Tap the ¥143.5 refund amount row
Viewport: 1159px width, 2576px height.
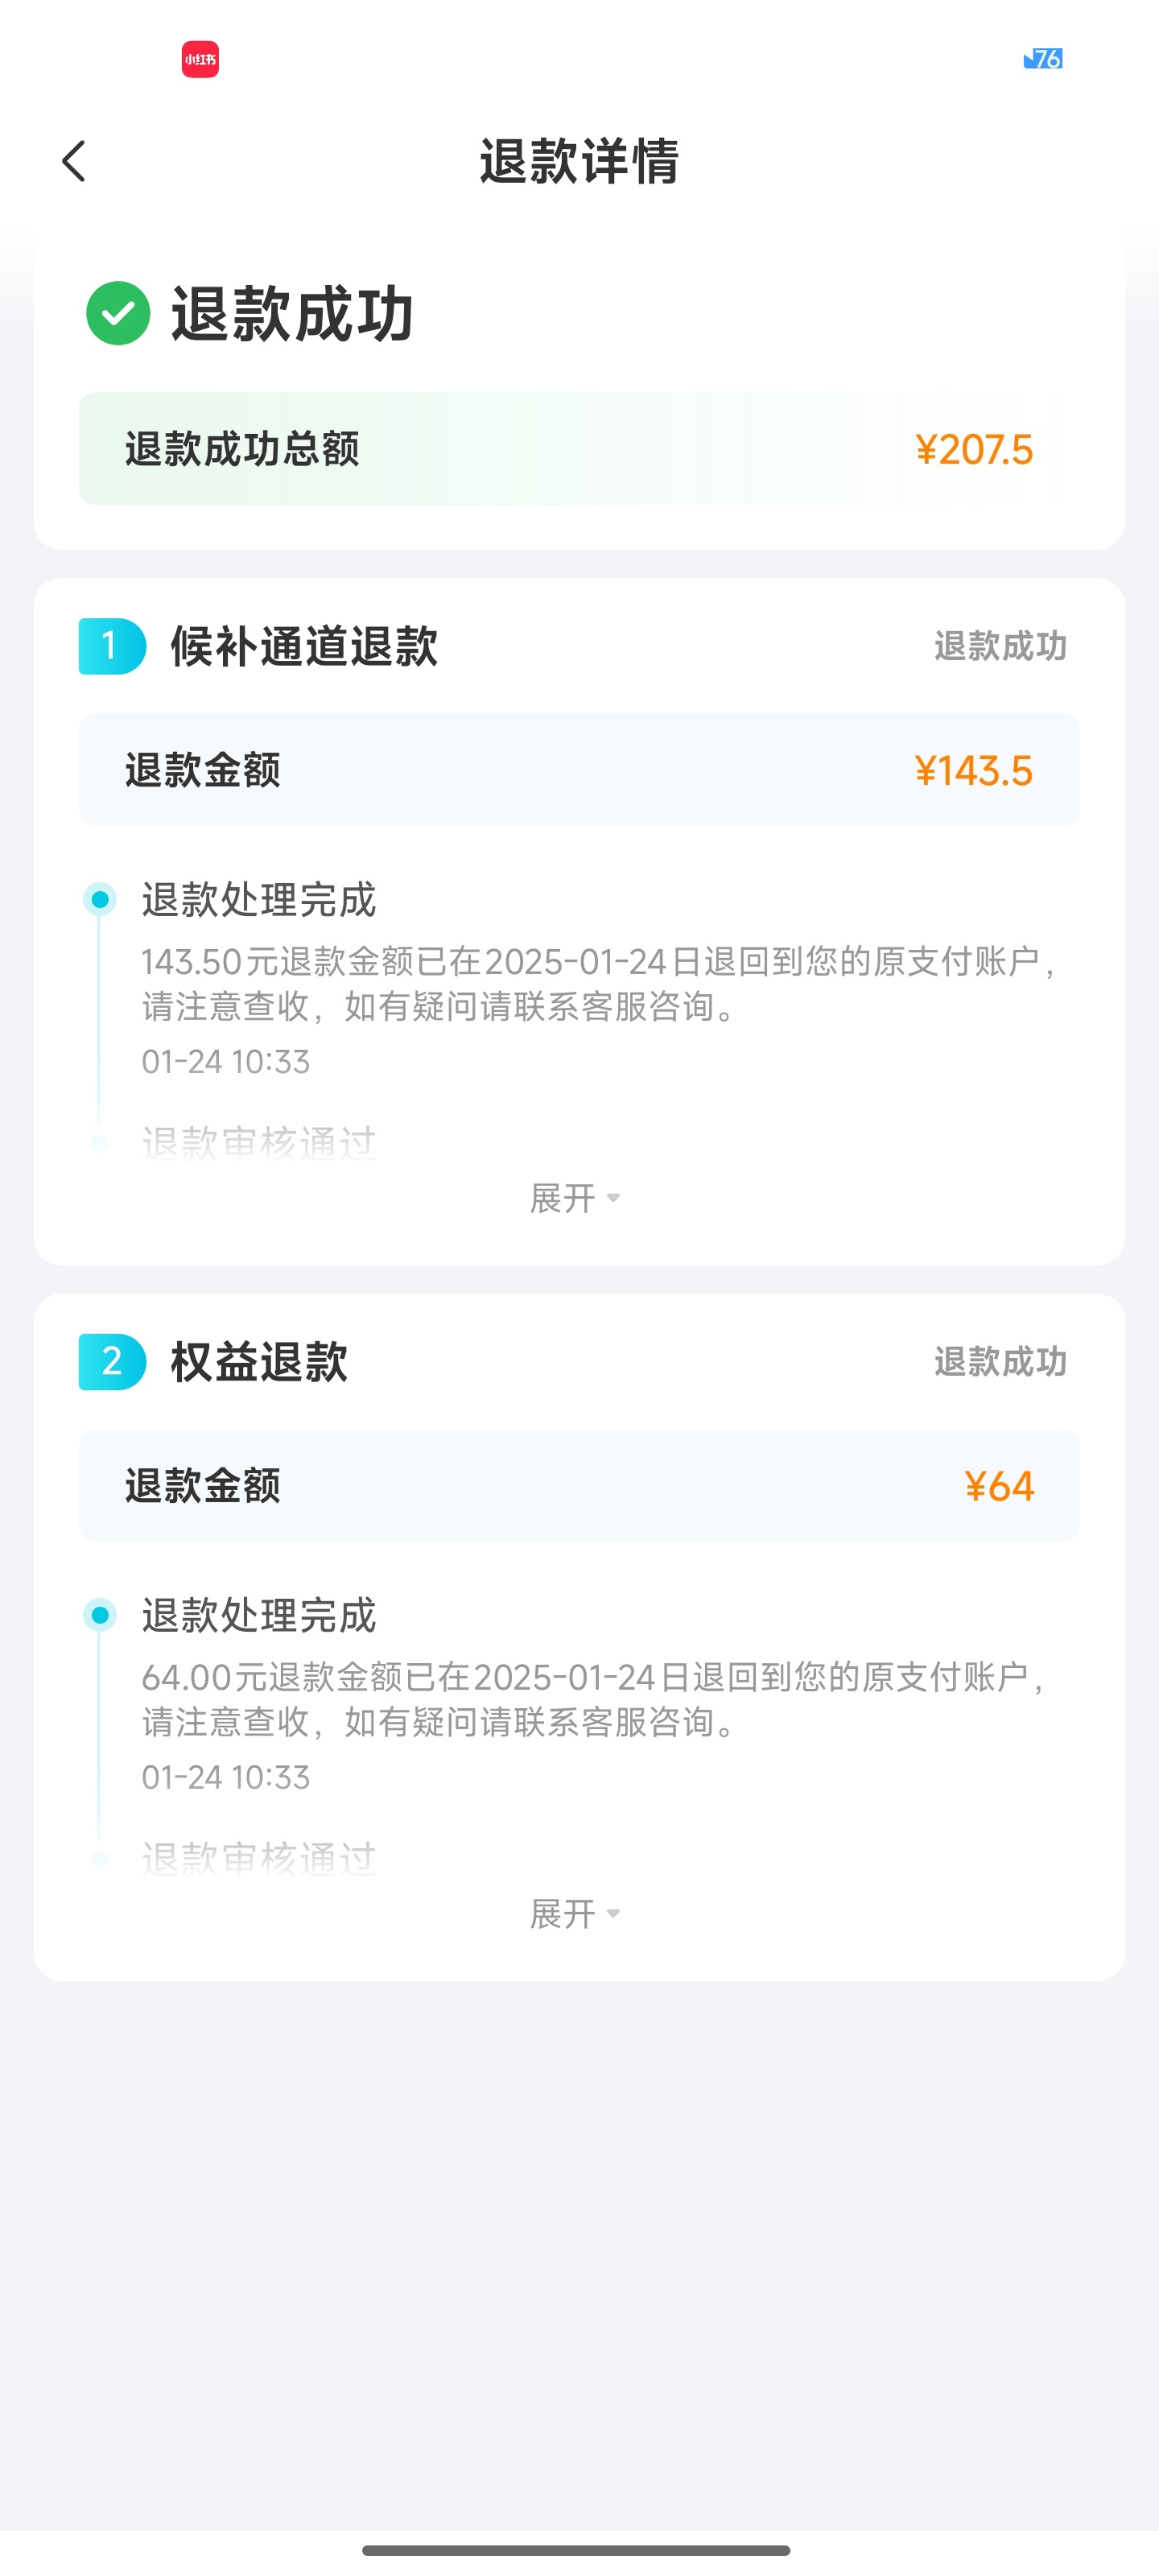pyautogui.click(x=579, y=770)
